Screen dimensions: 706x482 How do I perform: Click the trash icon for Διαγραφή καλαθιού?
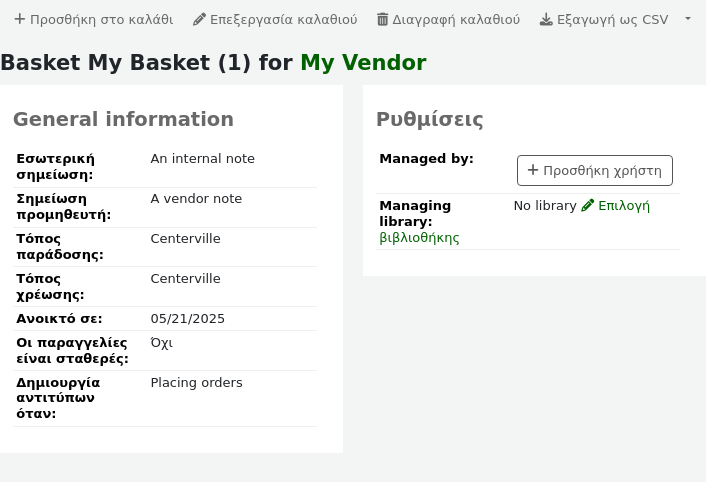coord(382,19)
